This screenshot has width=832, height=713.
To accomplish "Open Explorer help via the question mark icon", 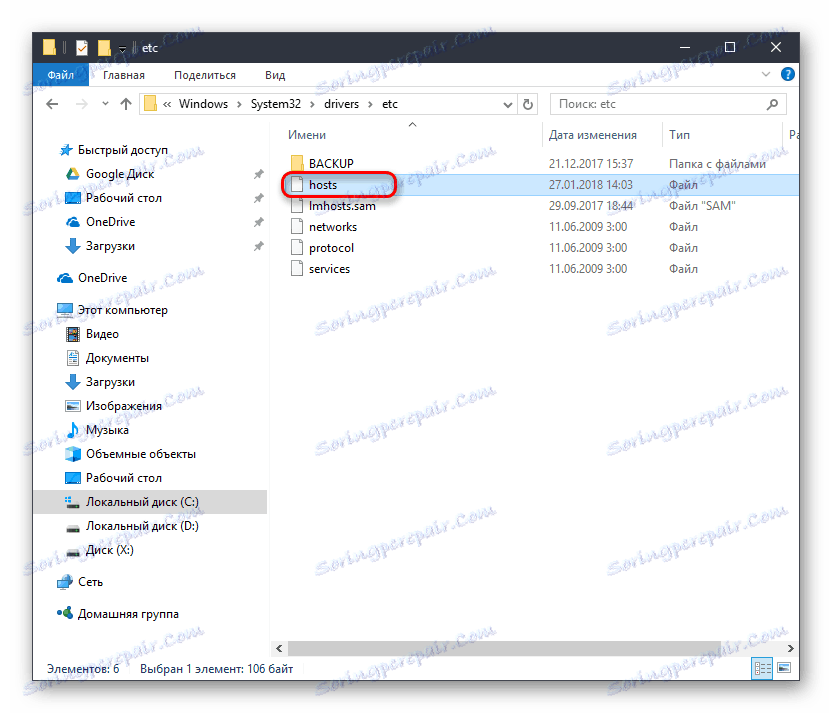I will point(788,74).
